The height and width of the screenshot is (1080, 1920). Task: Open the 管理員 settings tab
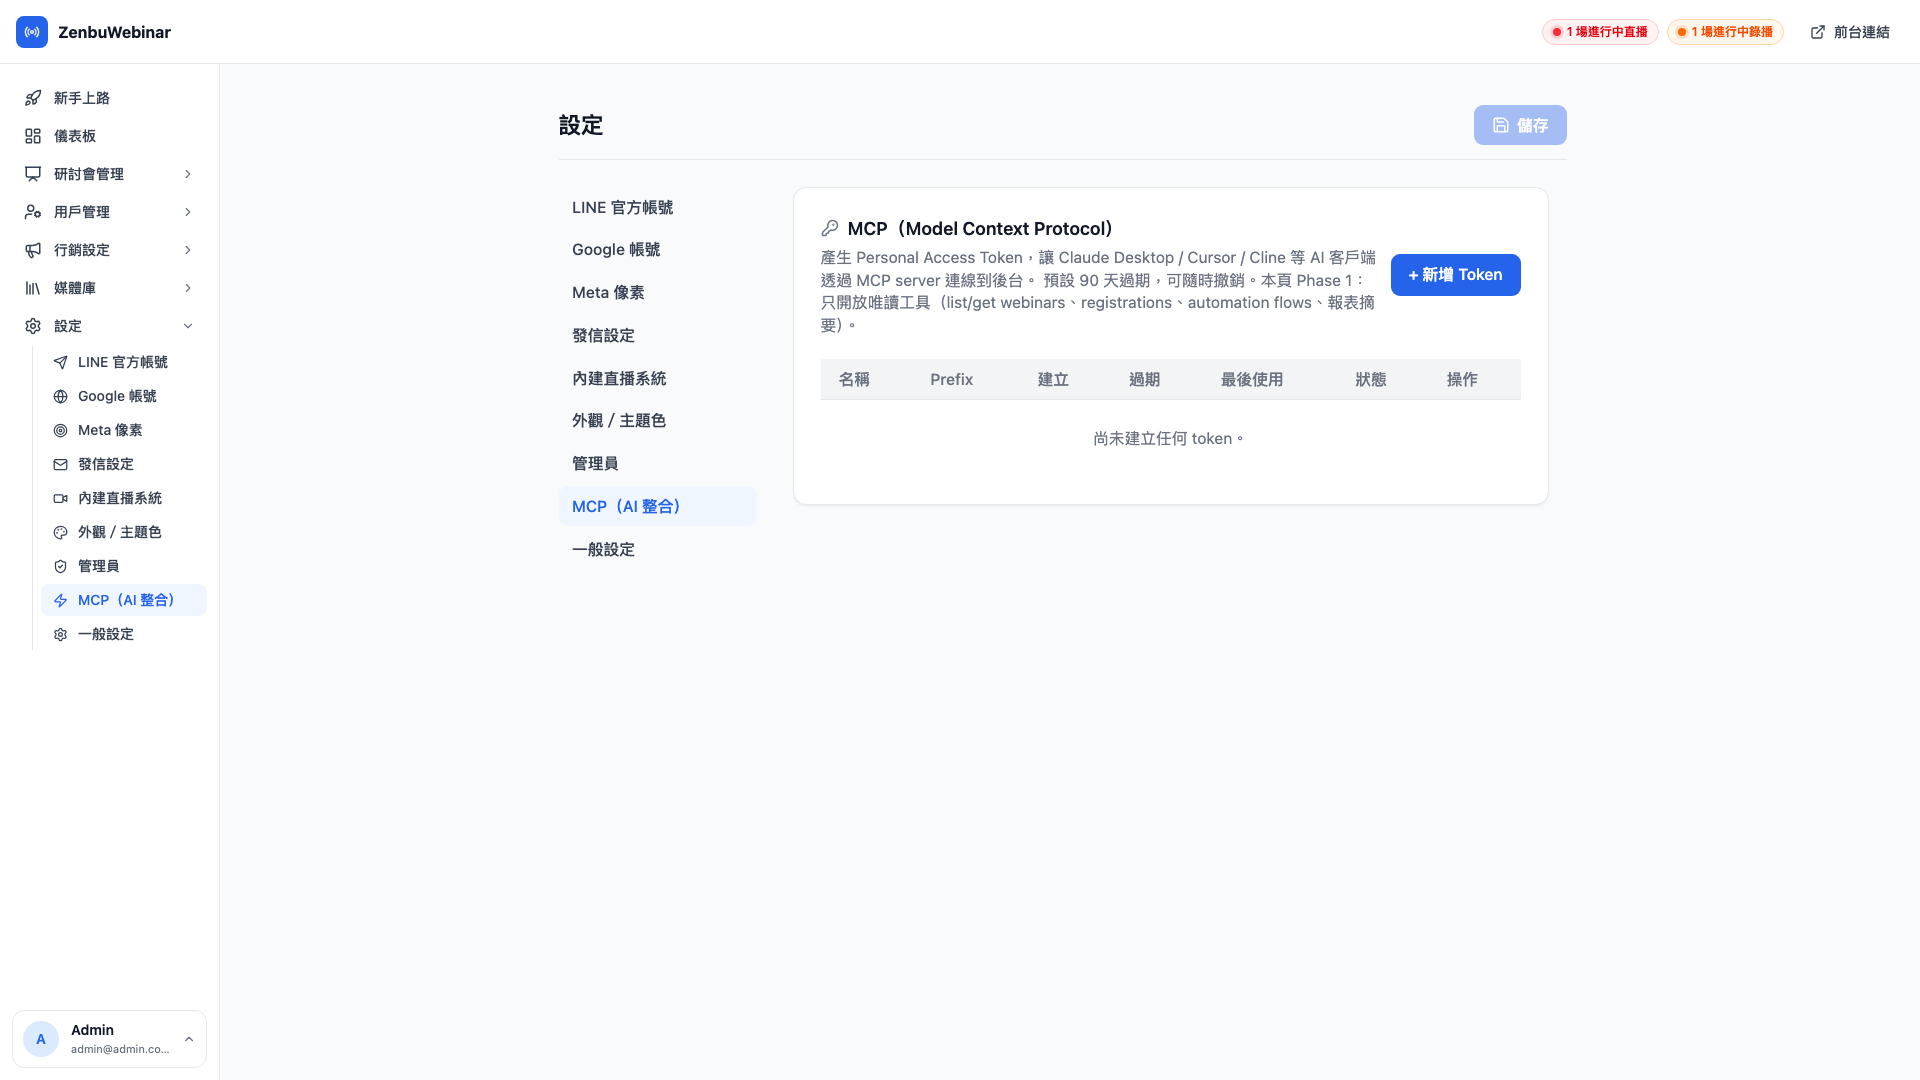(x=658, y=463)
